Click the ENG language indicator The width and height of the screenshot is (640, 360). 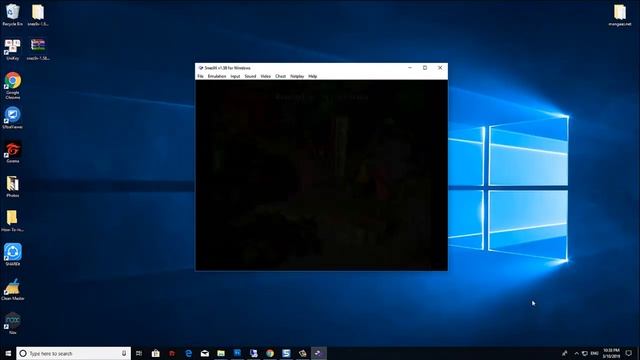pos(595,353)
